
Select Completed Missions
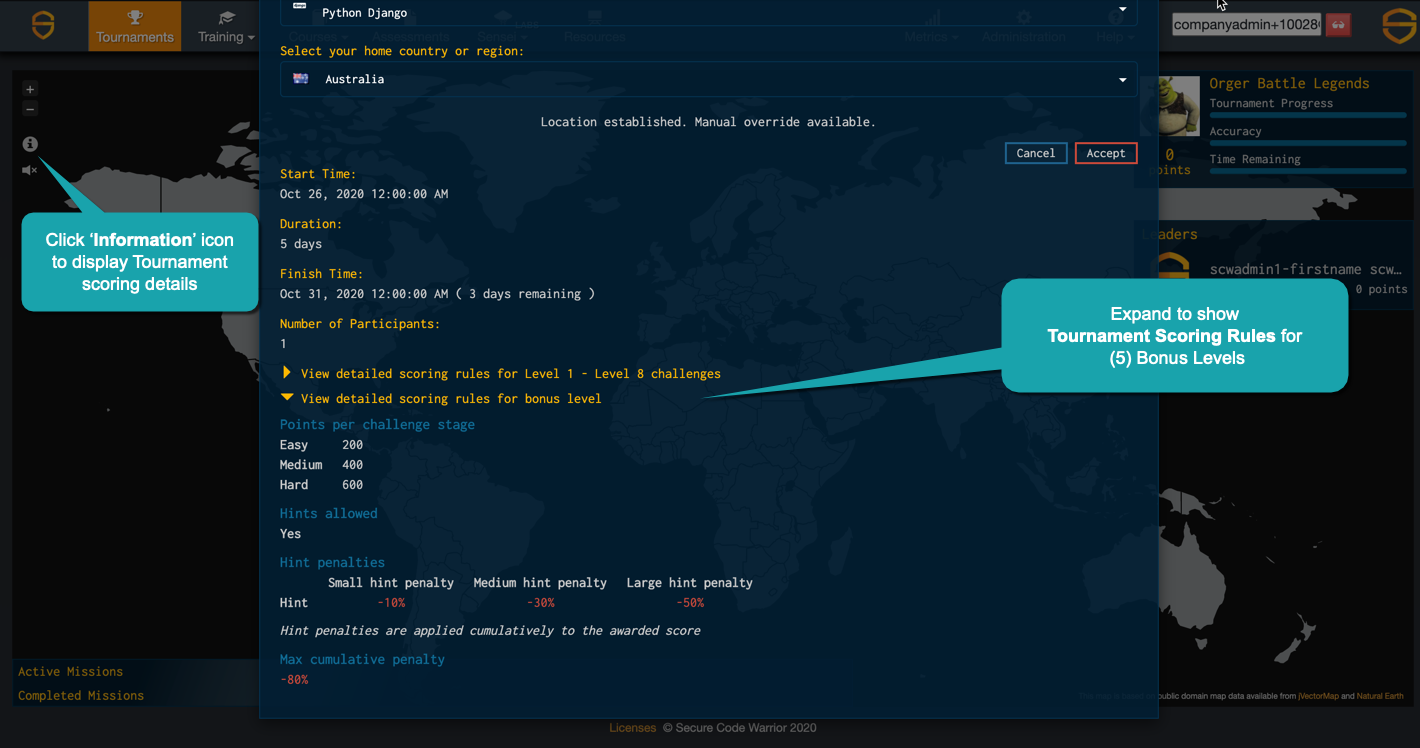click(81, 695)
